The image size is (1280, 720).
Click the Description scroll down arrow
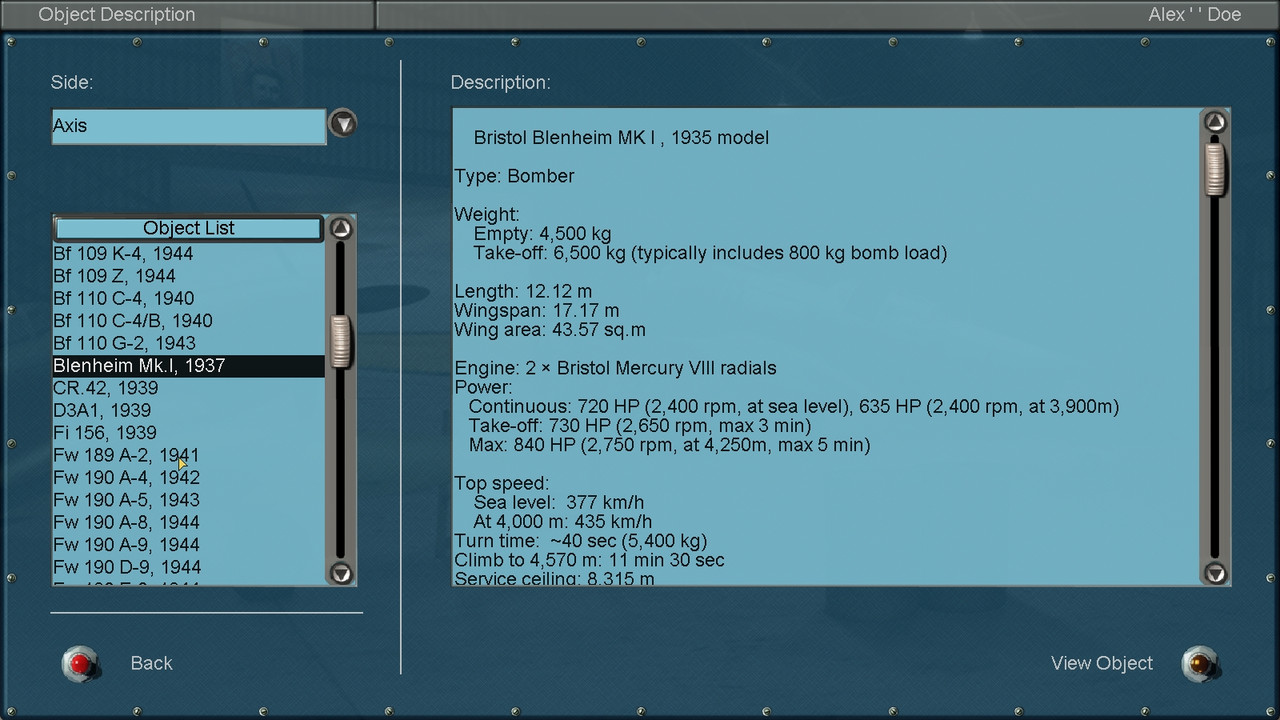1215,573
